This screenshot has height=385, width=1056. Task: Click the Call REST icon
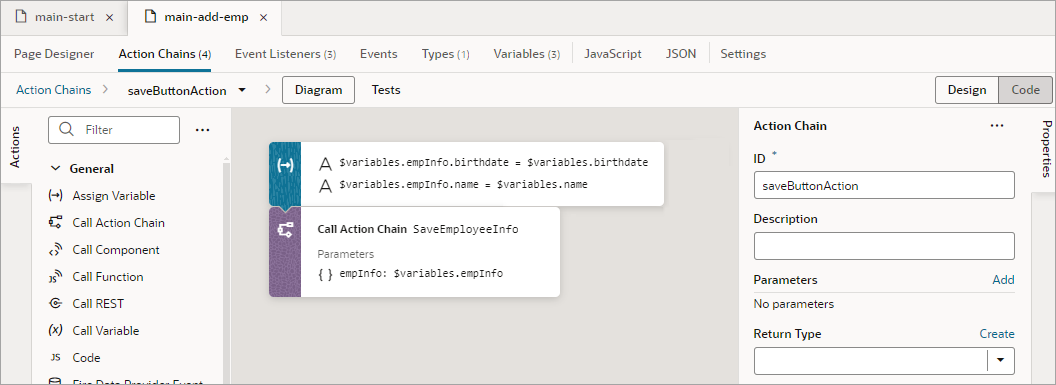56,304
